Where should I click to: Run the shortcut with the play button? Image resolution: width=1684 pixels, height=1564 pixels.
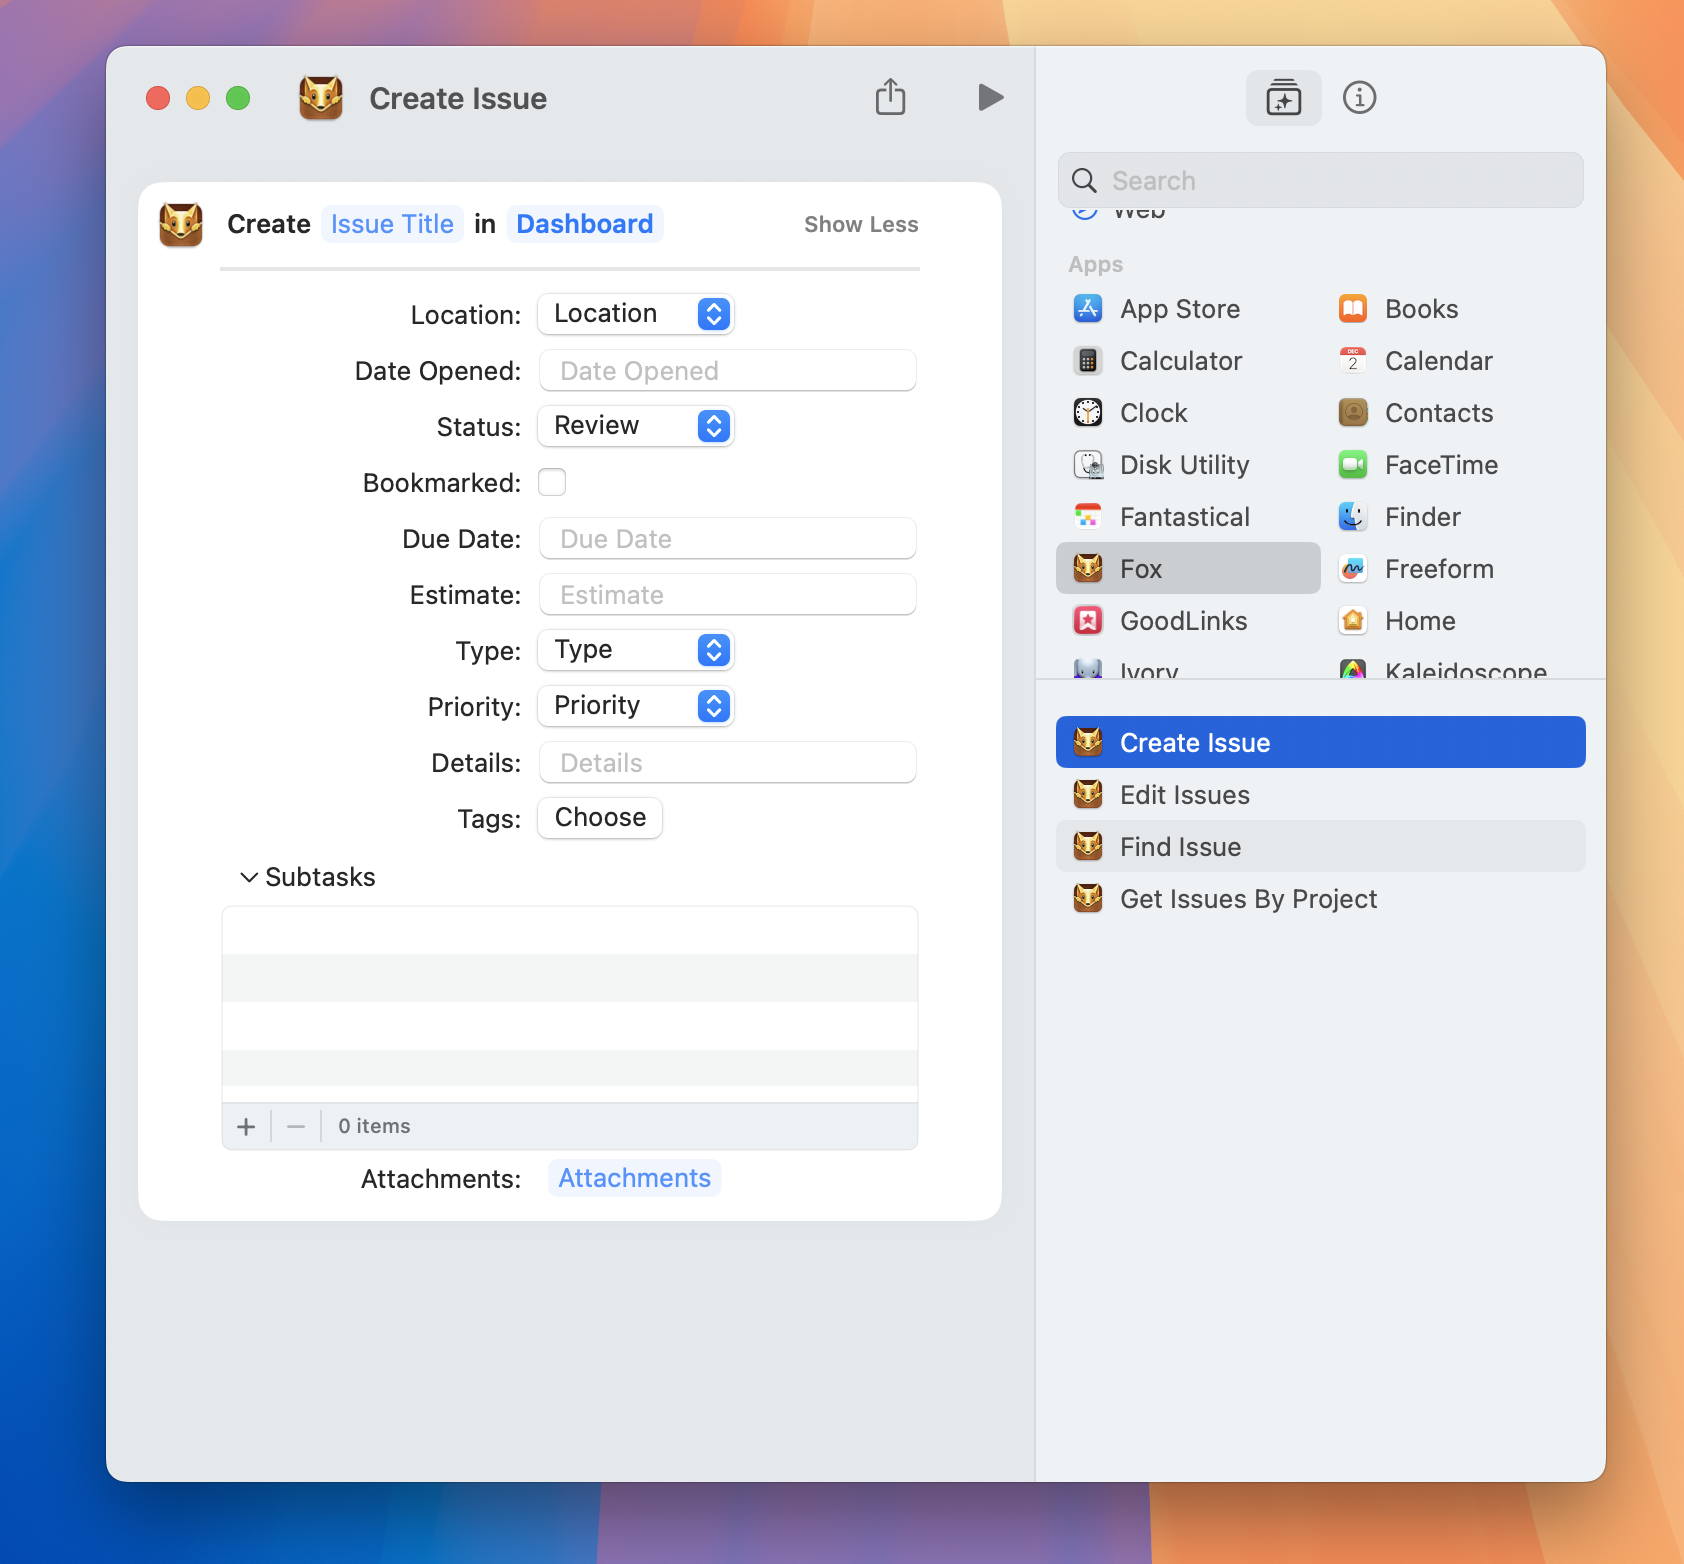[x=989, y=98]
